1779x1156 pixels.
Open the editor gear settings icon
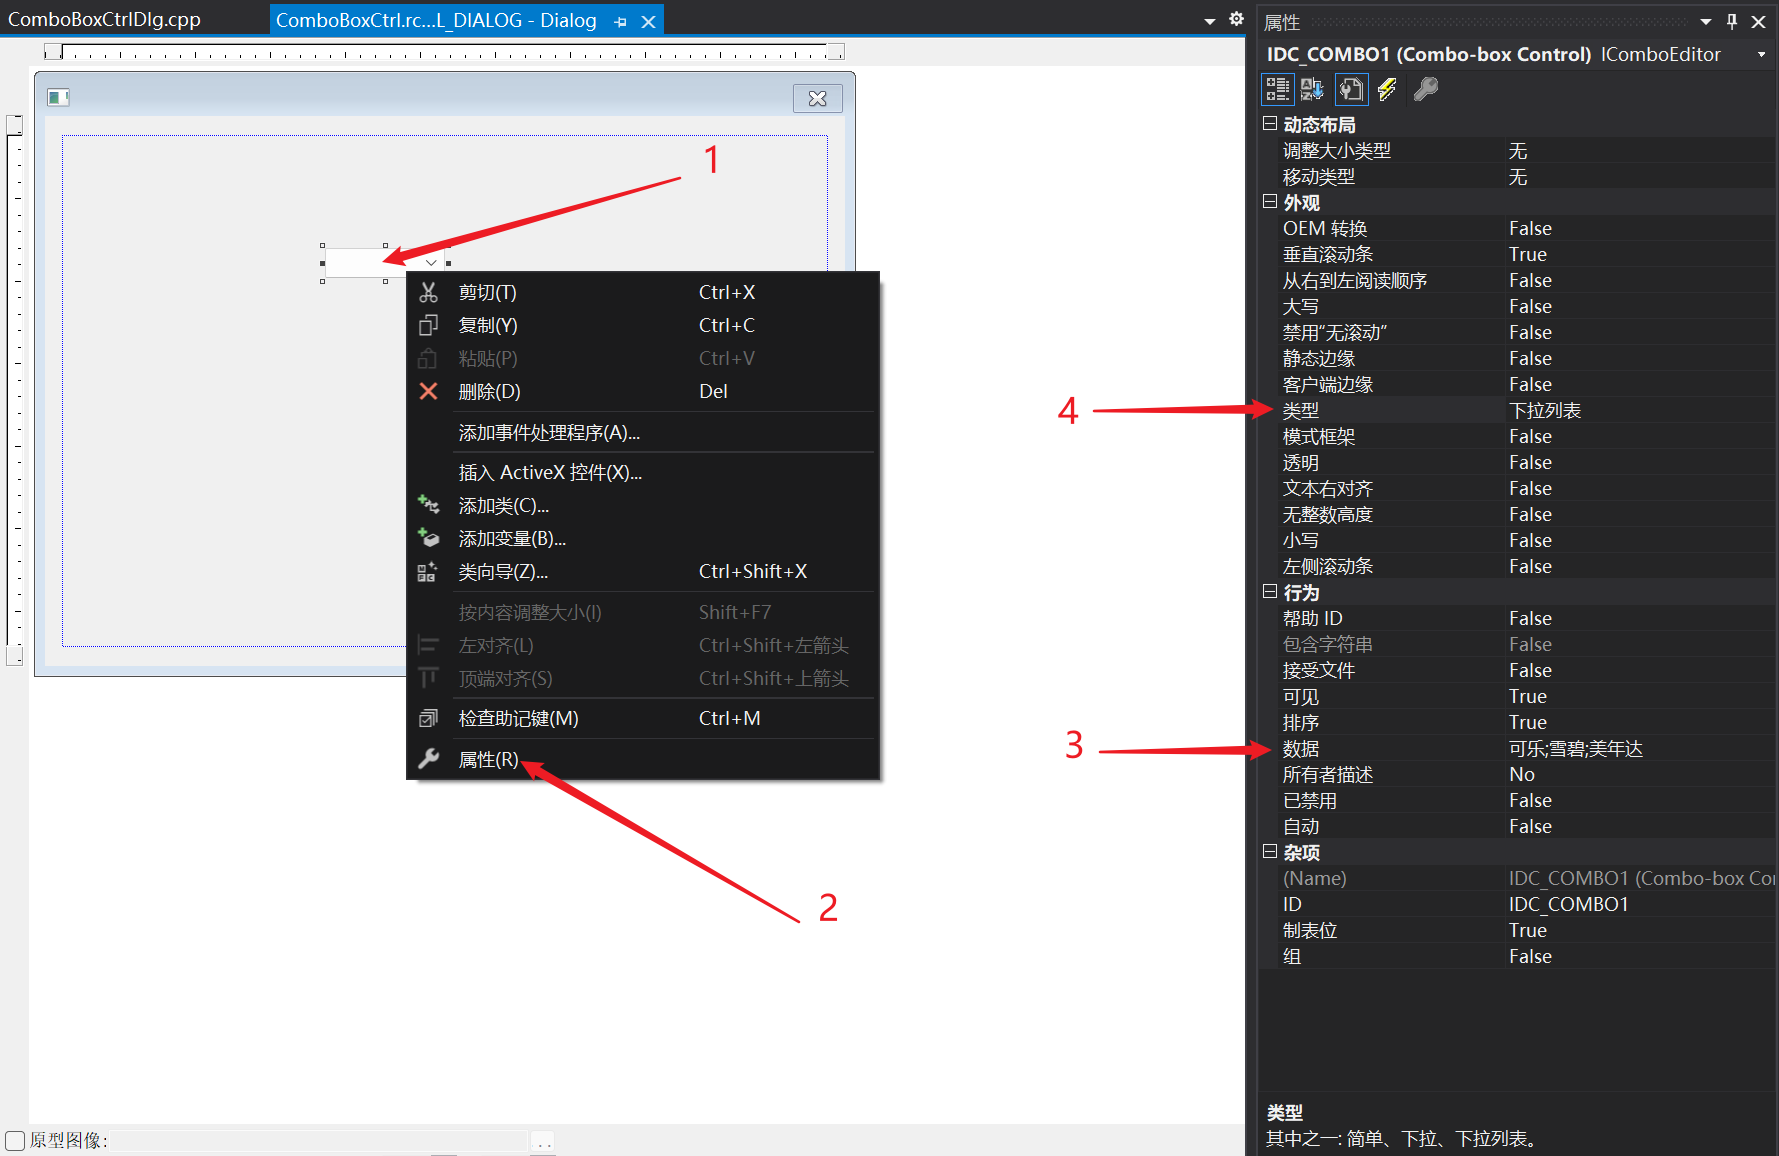pyautogui.click(x=1236, y=19)
